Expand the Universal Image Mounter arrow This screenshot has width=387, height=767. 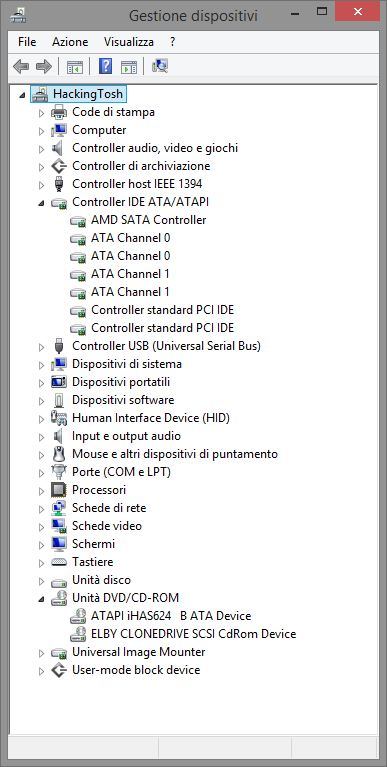pyautogui.click(x=42, y=654)
